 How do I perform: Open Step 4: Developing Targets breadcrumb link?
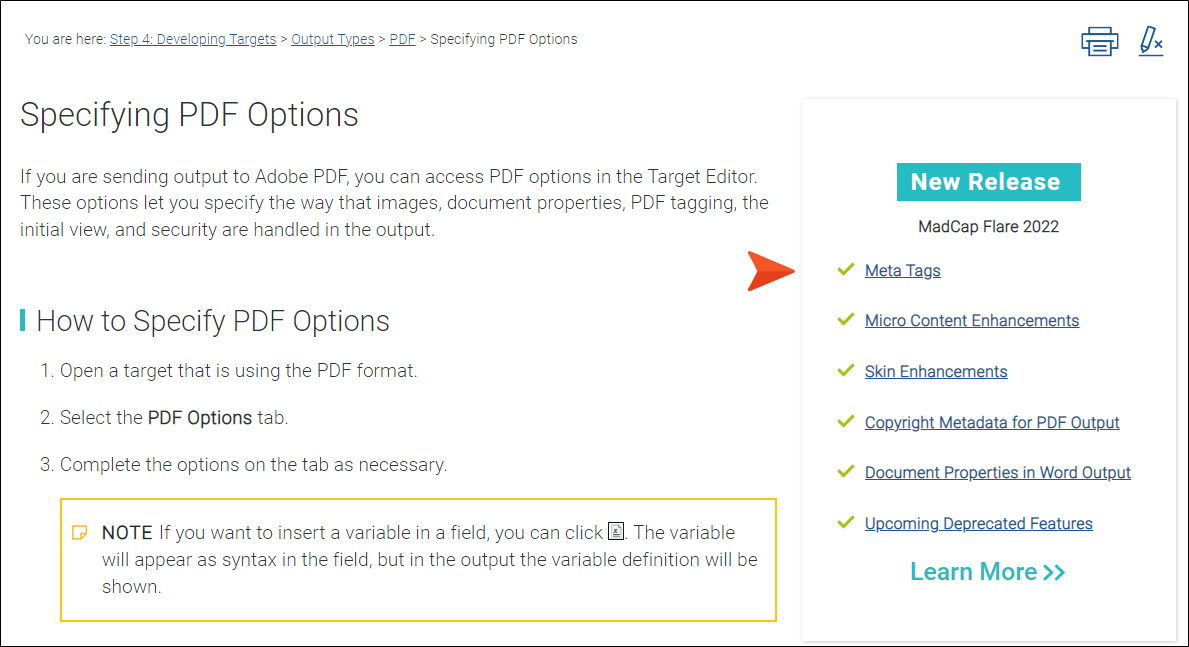coord(193,39)
